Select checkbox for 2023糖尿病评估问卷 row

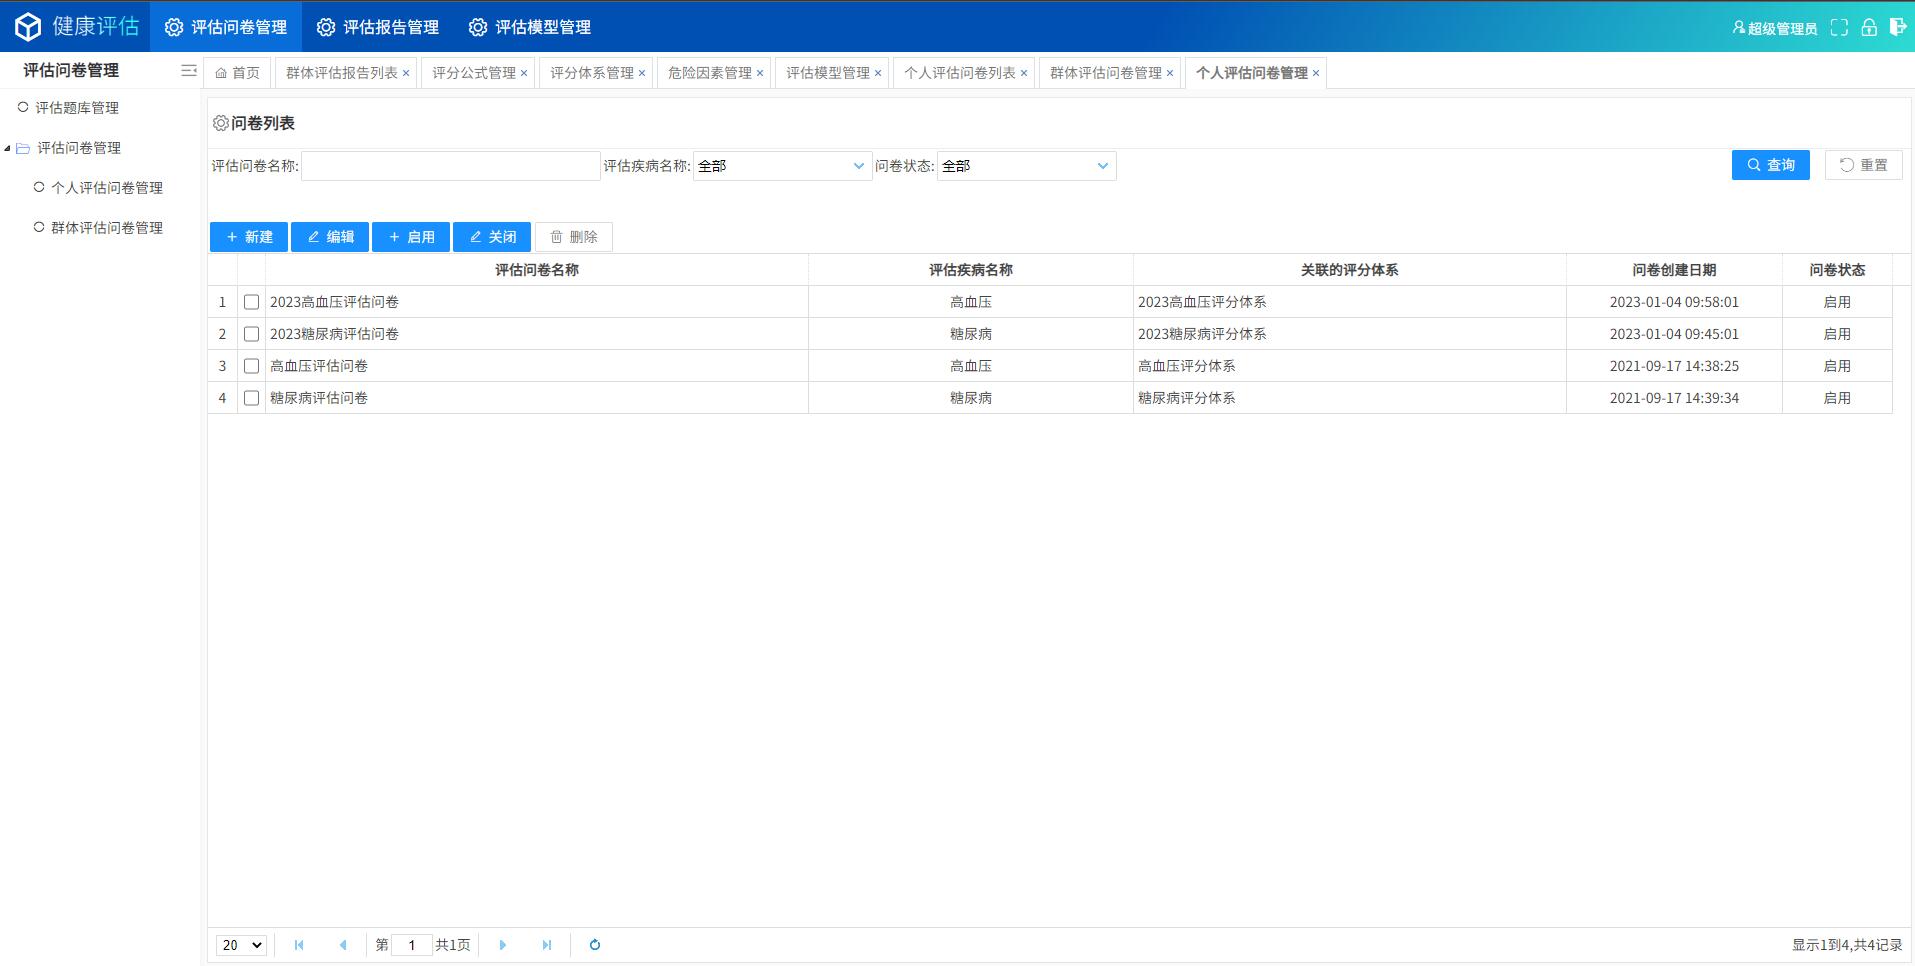[x=252, y=334]
